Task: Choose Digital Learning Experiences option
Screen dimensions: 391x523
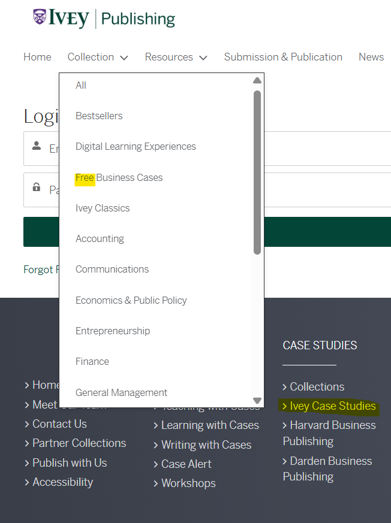Action: coord(135,146)
